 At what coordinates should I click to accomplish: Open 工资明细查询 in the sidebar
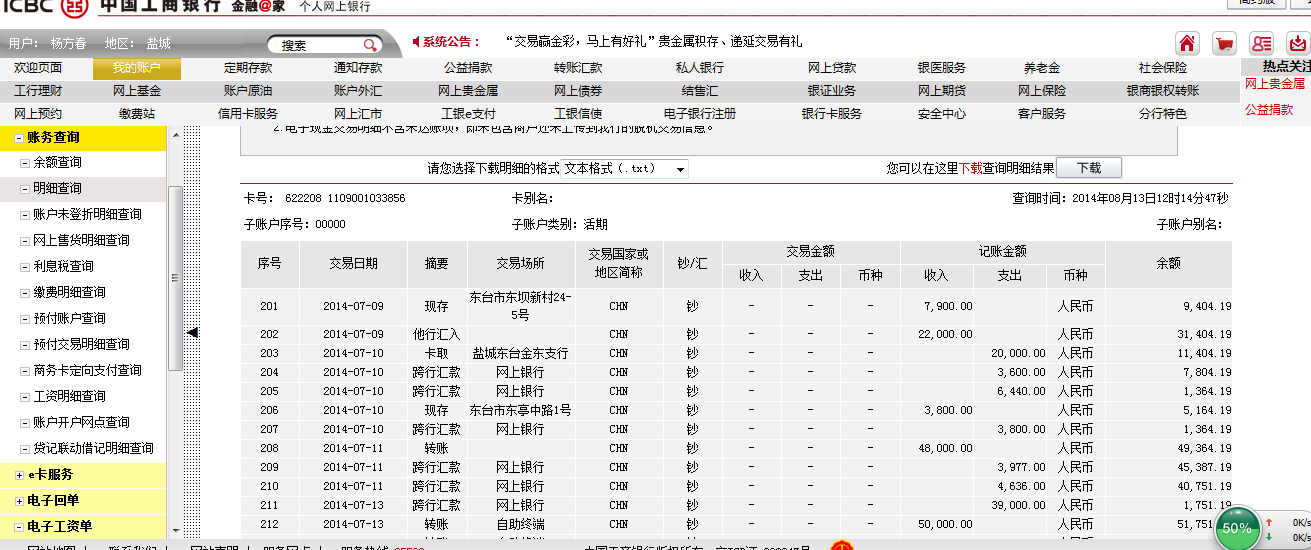point(70,396)
